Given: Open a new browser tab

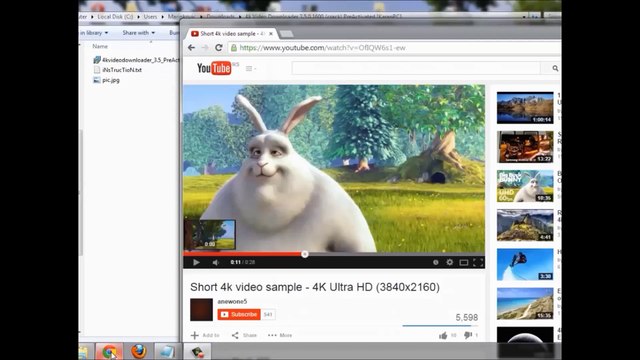Looking at the screenshot, I should (287, 33).
